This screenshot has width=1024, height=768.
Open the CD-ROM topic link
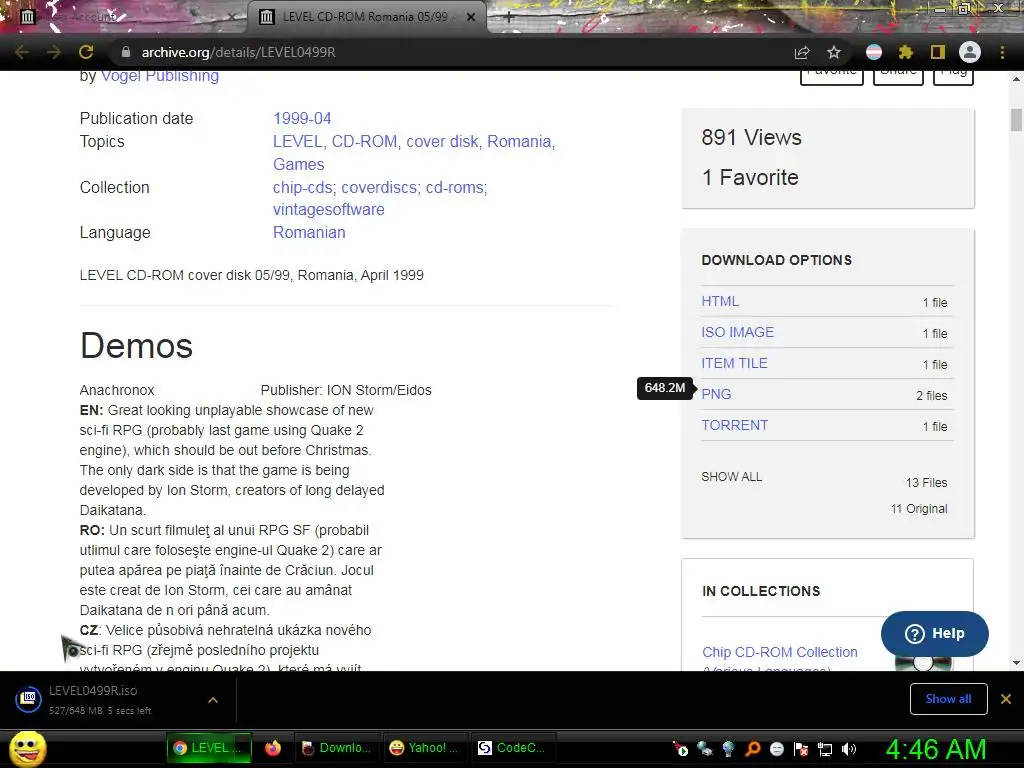coord(364,141)
